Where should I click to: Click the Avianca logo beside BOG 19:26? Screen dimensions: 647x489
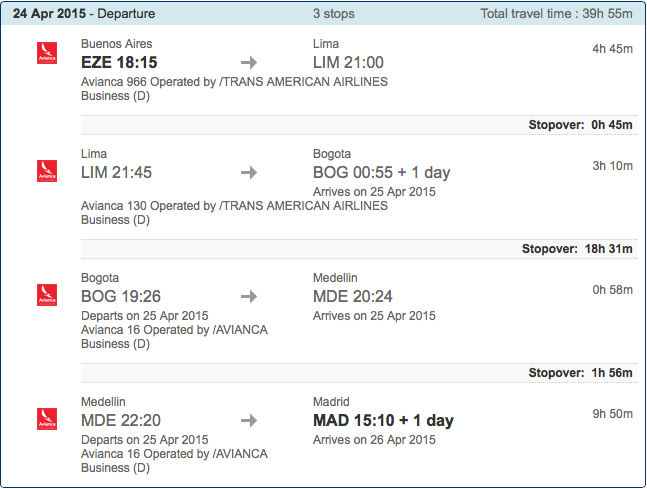[47, 295]
